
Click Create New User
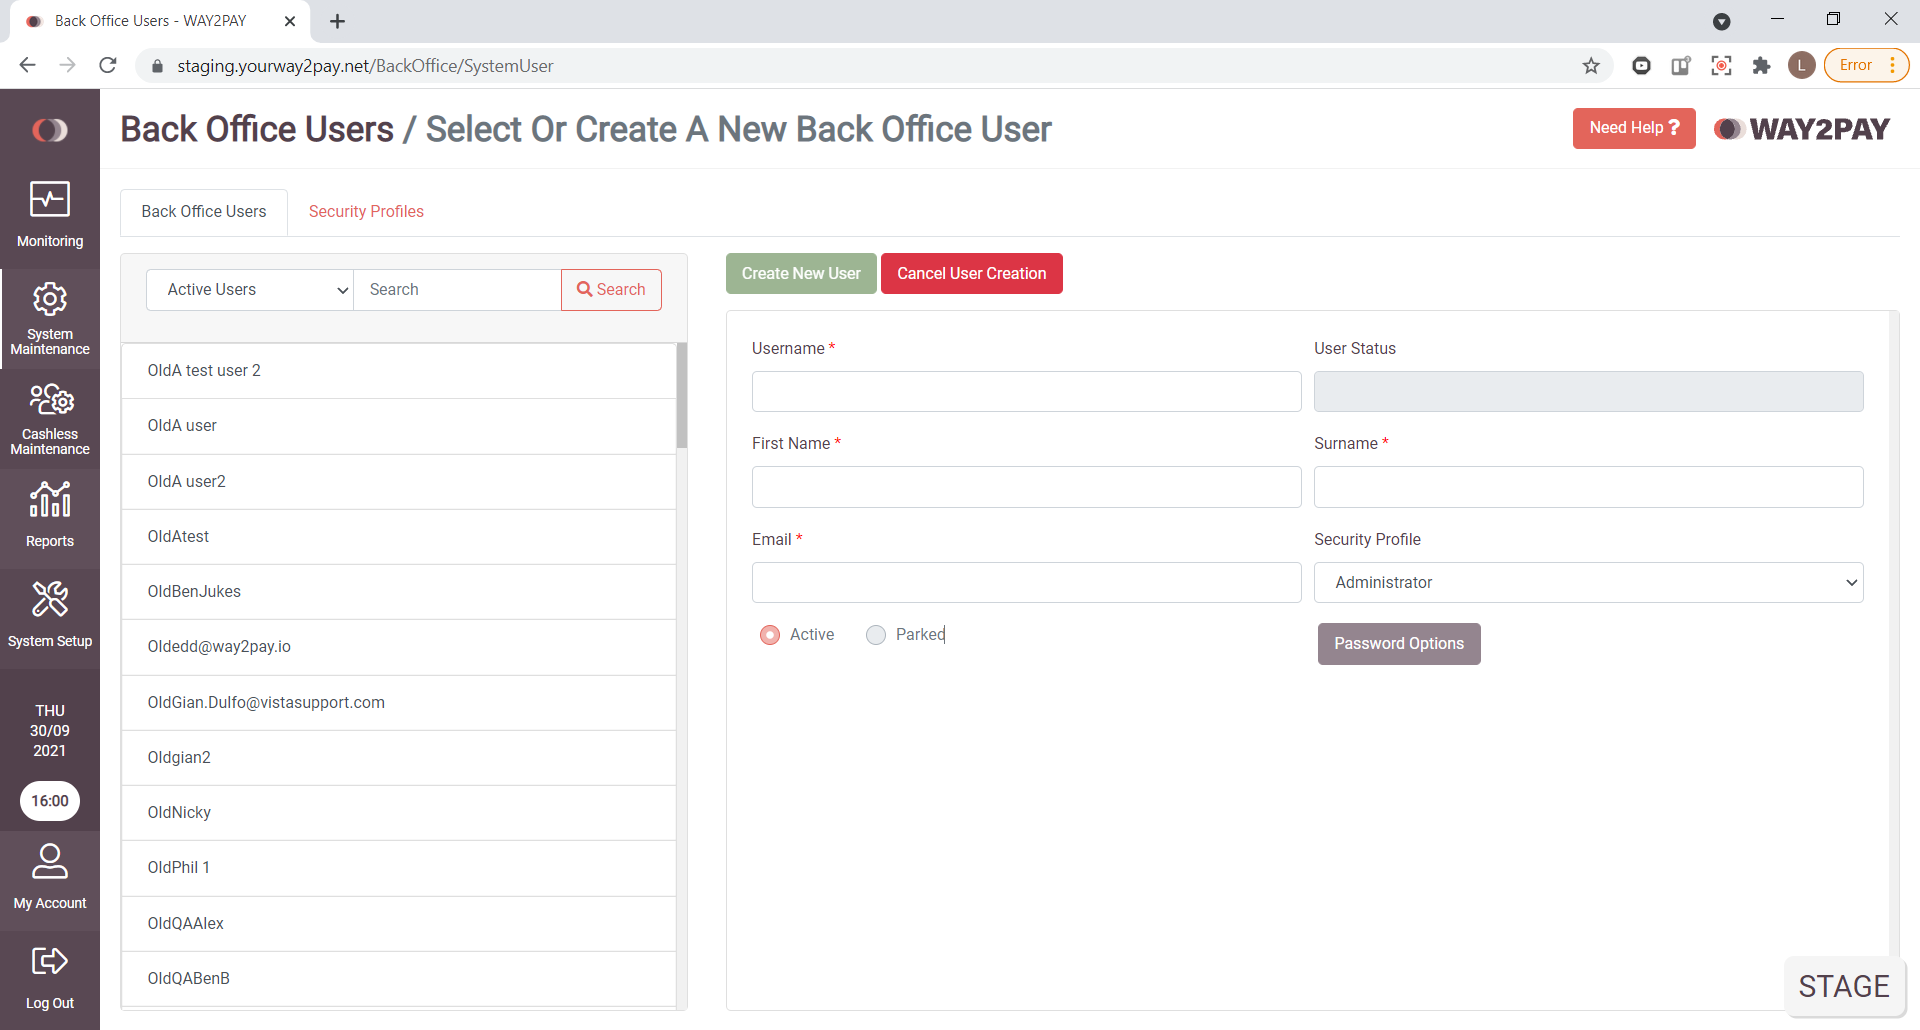[x=800, y=273]
